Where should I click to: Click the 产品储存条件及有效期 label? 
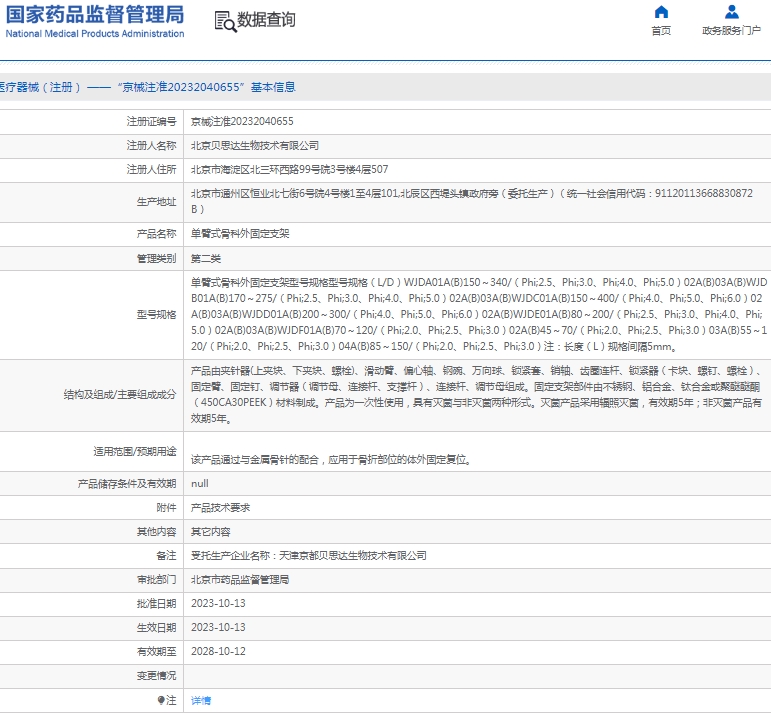coord(127,484)
